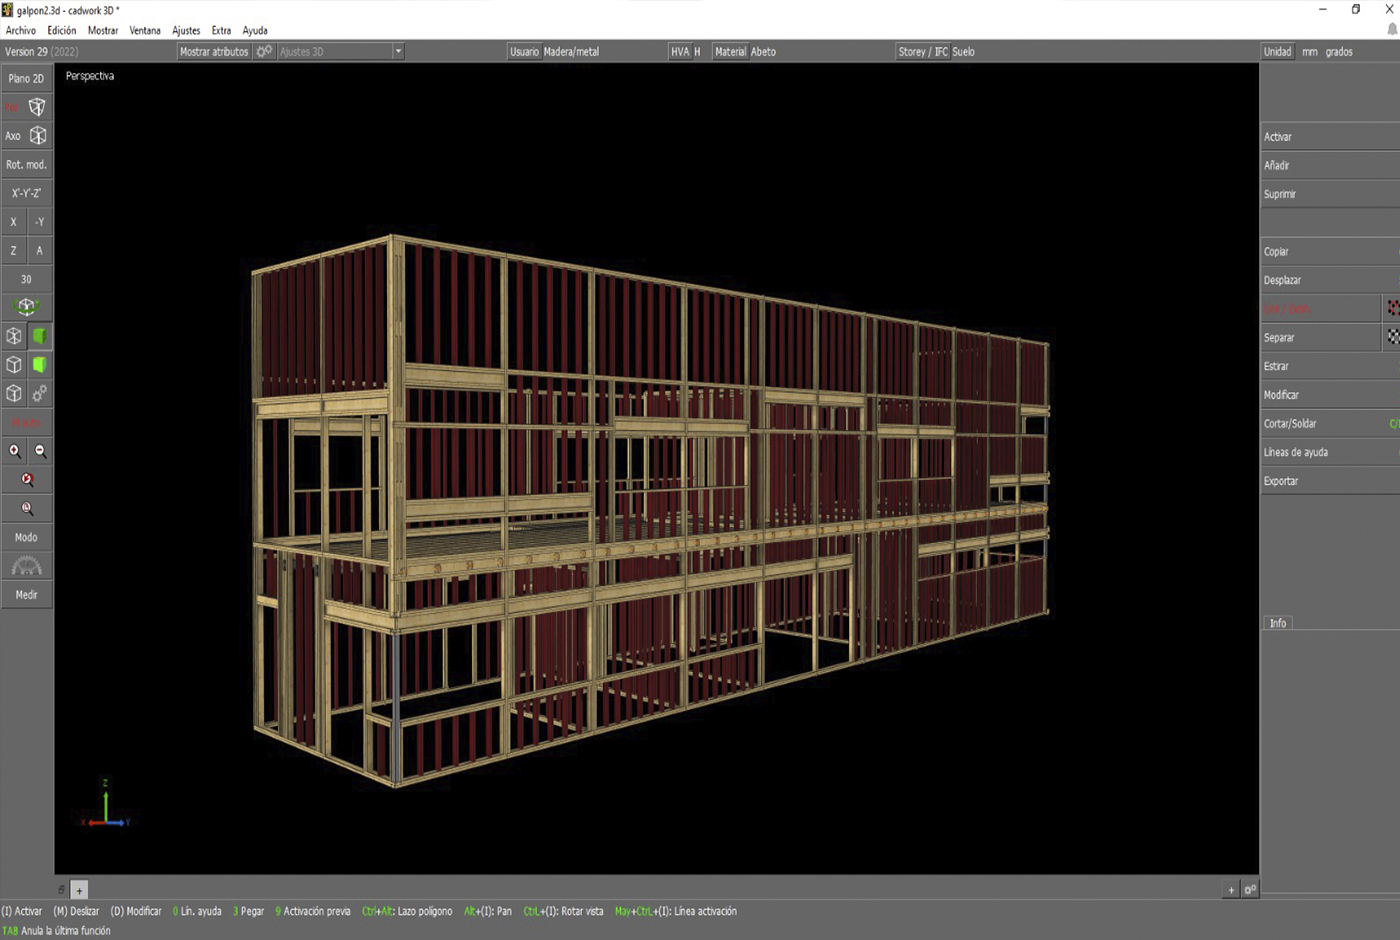The height and width of the screenshot is (940, 1400).
Task: Select the Axo axonometric cube icon
Action: (37, 136)
